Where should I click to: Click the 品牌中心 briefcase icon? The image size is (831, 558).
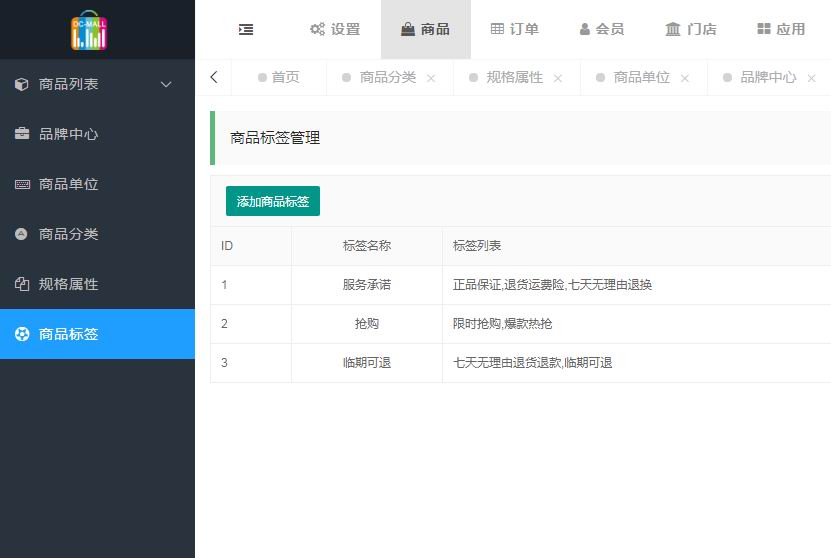(22, 134)
